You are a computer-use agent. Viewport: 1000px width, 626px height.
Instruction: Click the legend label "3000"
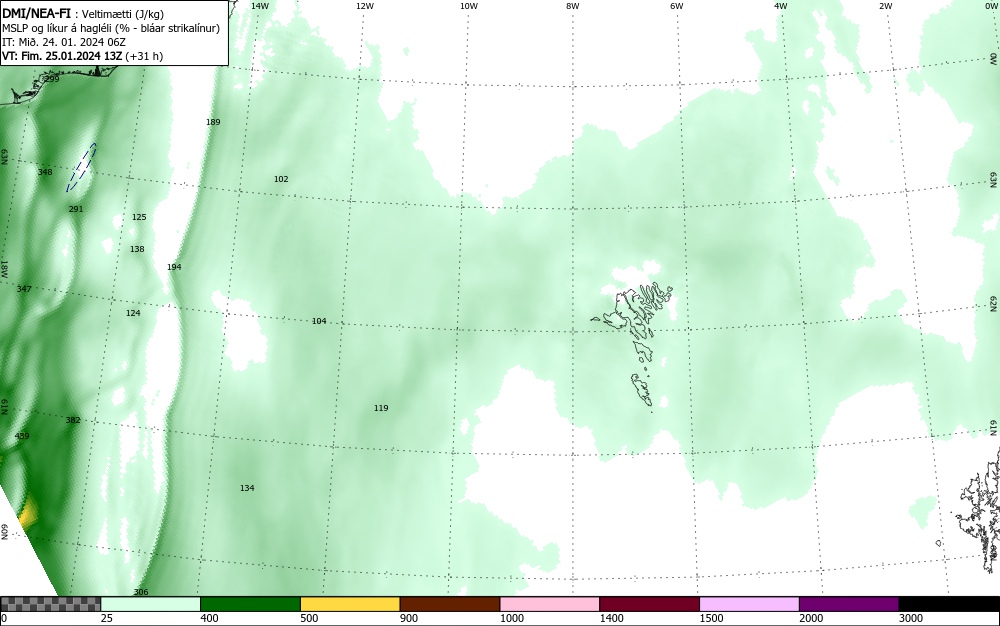pos(911,618)
